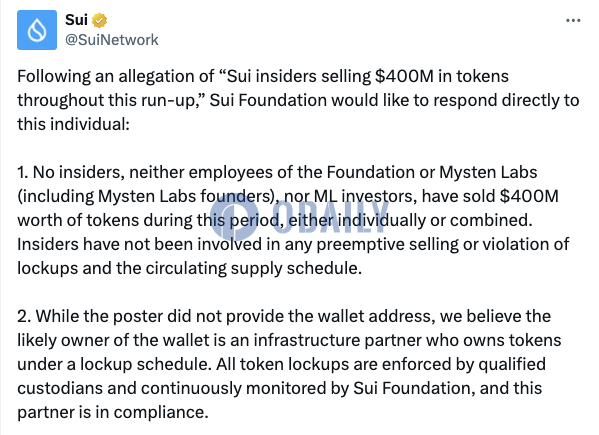This screenshot has height=435, width=599.
Task: Open the Sui display name link
Action: (76, 20)
